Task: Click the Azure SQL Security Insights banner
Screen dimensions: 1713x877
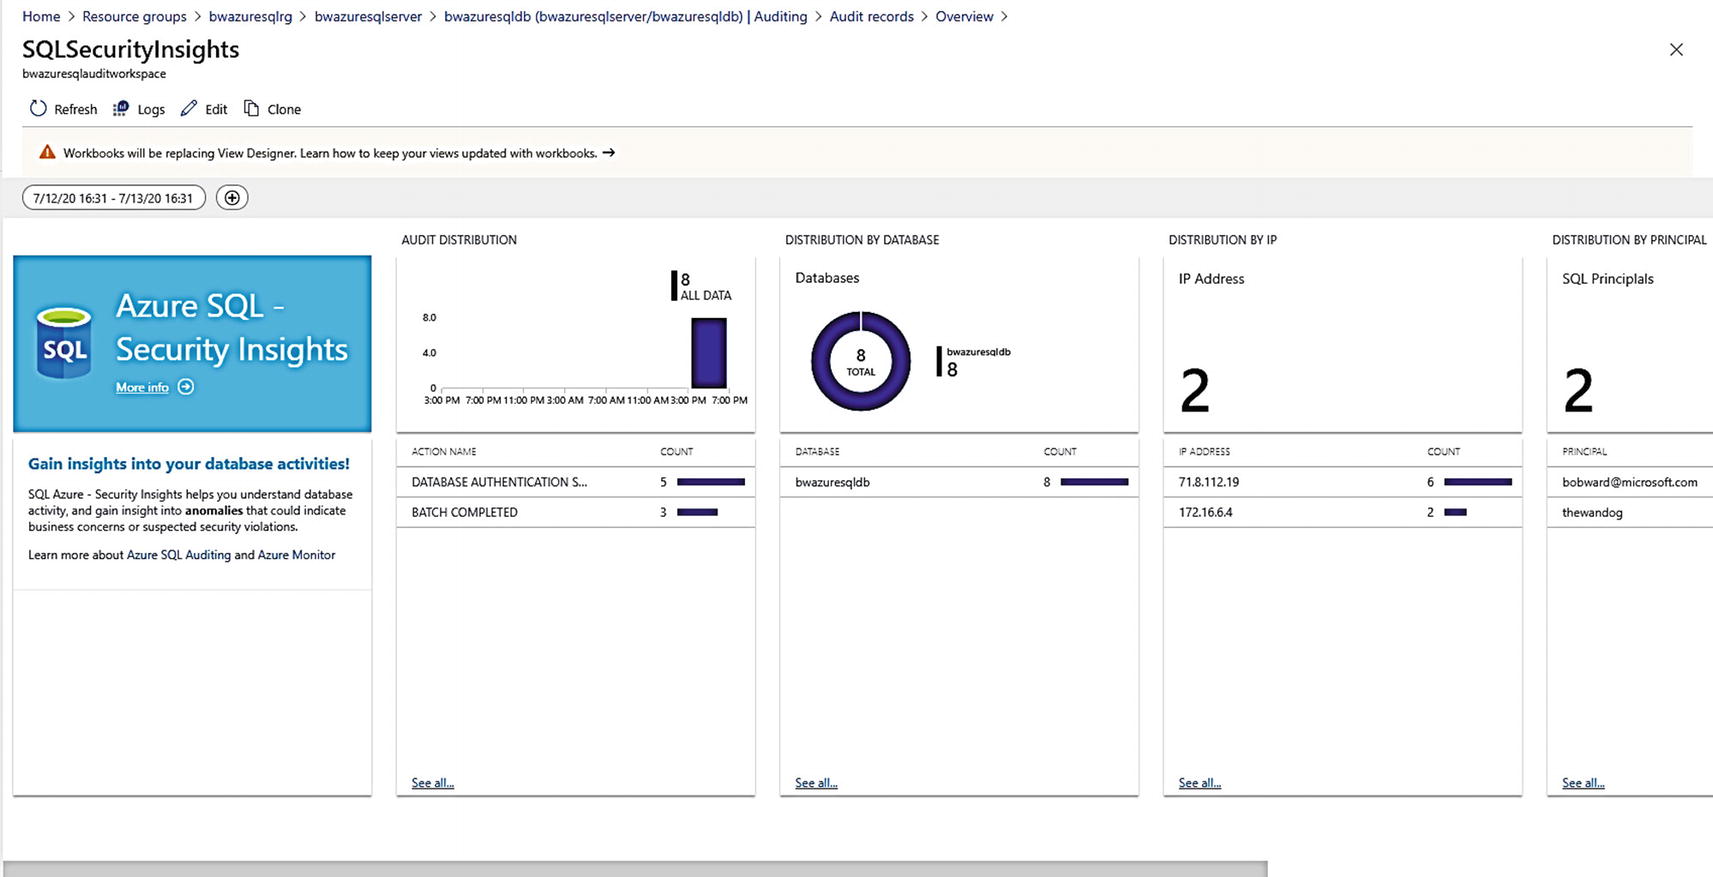Action: [192, 344]
